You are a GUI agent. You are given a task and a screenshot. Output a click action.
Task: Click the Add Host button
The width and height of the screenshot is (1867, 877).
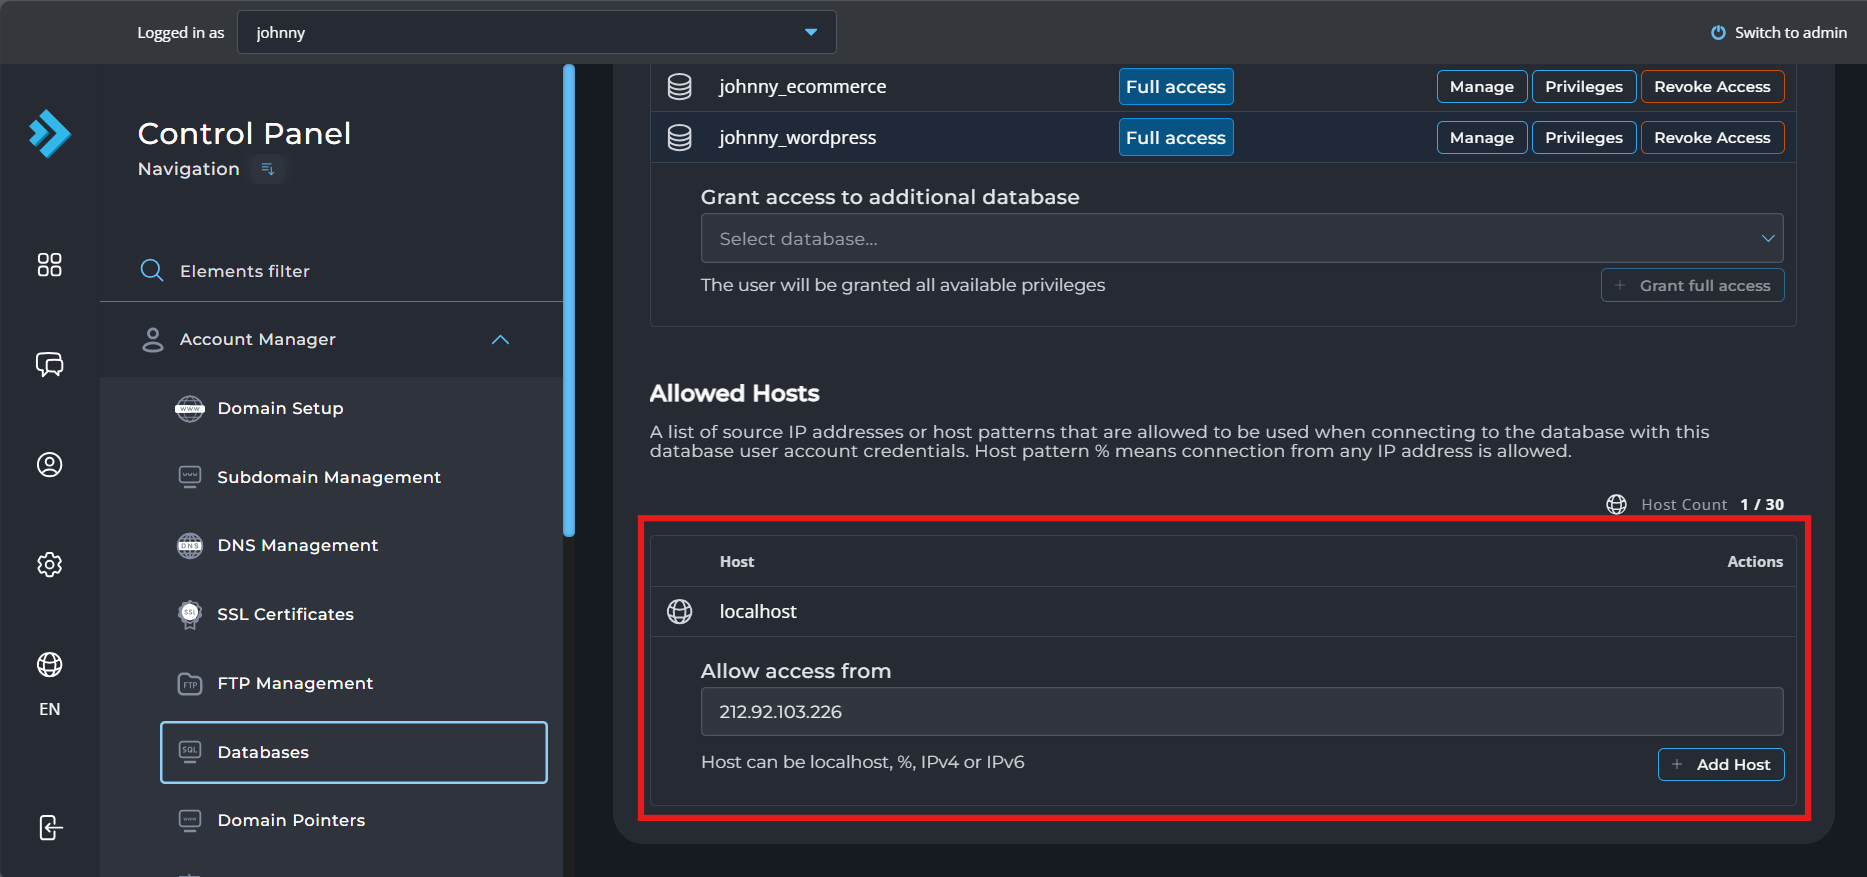1721,765
